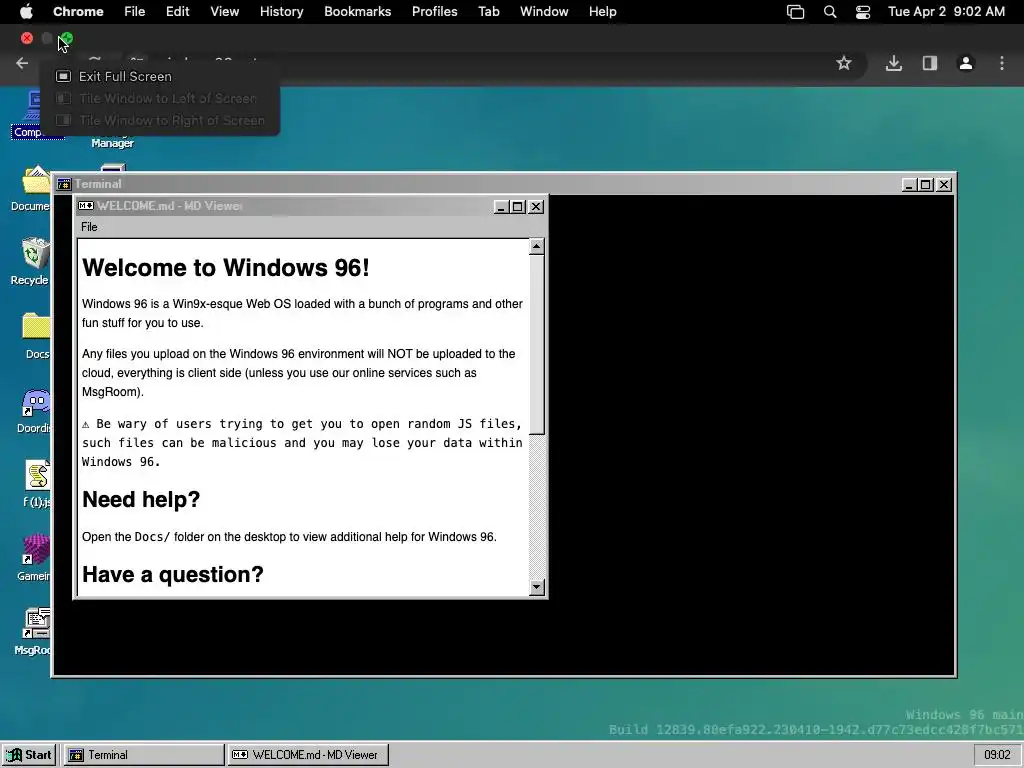
Task: Click the 'Have a question?' heading
Action: tap(173, 575)
